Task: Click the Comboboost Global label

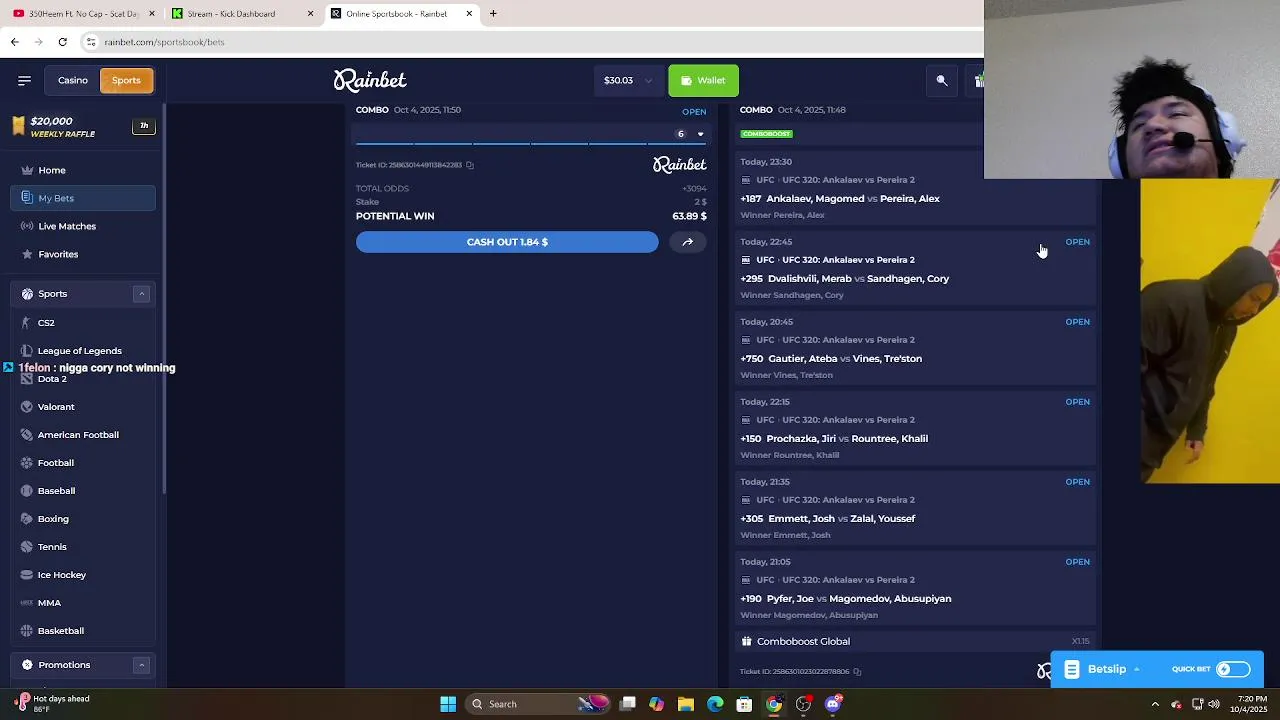Action: coord(803,641)
